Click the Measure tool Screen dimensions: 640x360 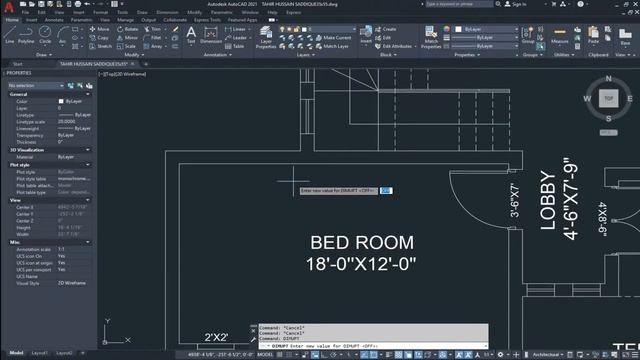click(x=560, y=35)
